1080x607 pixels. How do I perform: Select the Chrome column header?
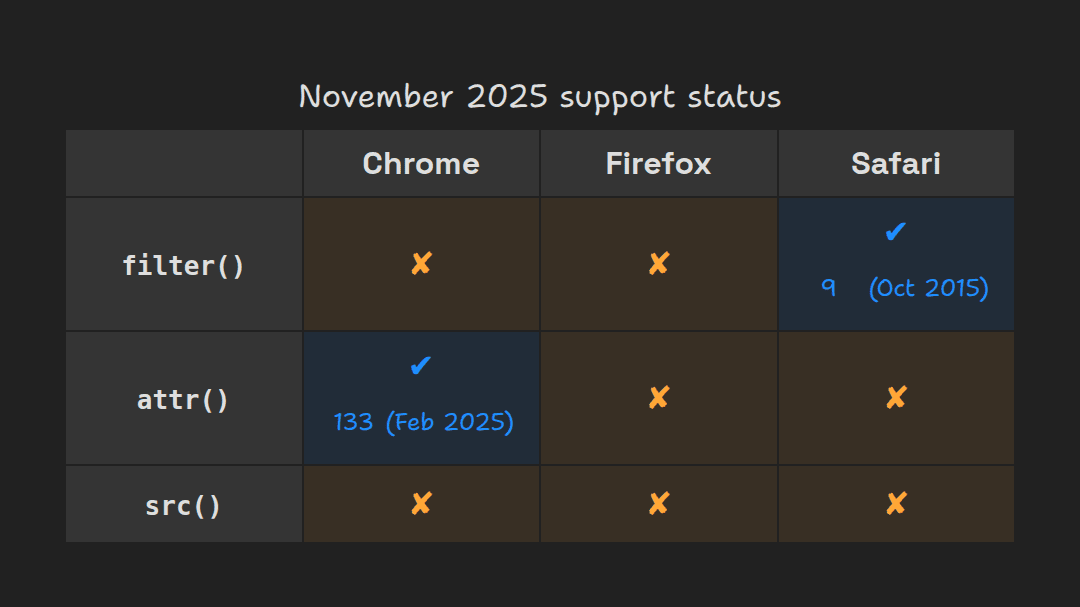pyautogui.click(x=421, y=164)
